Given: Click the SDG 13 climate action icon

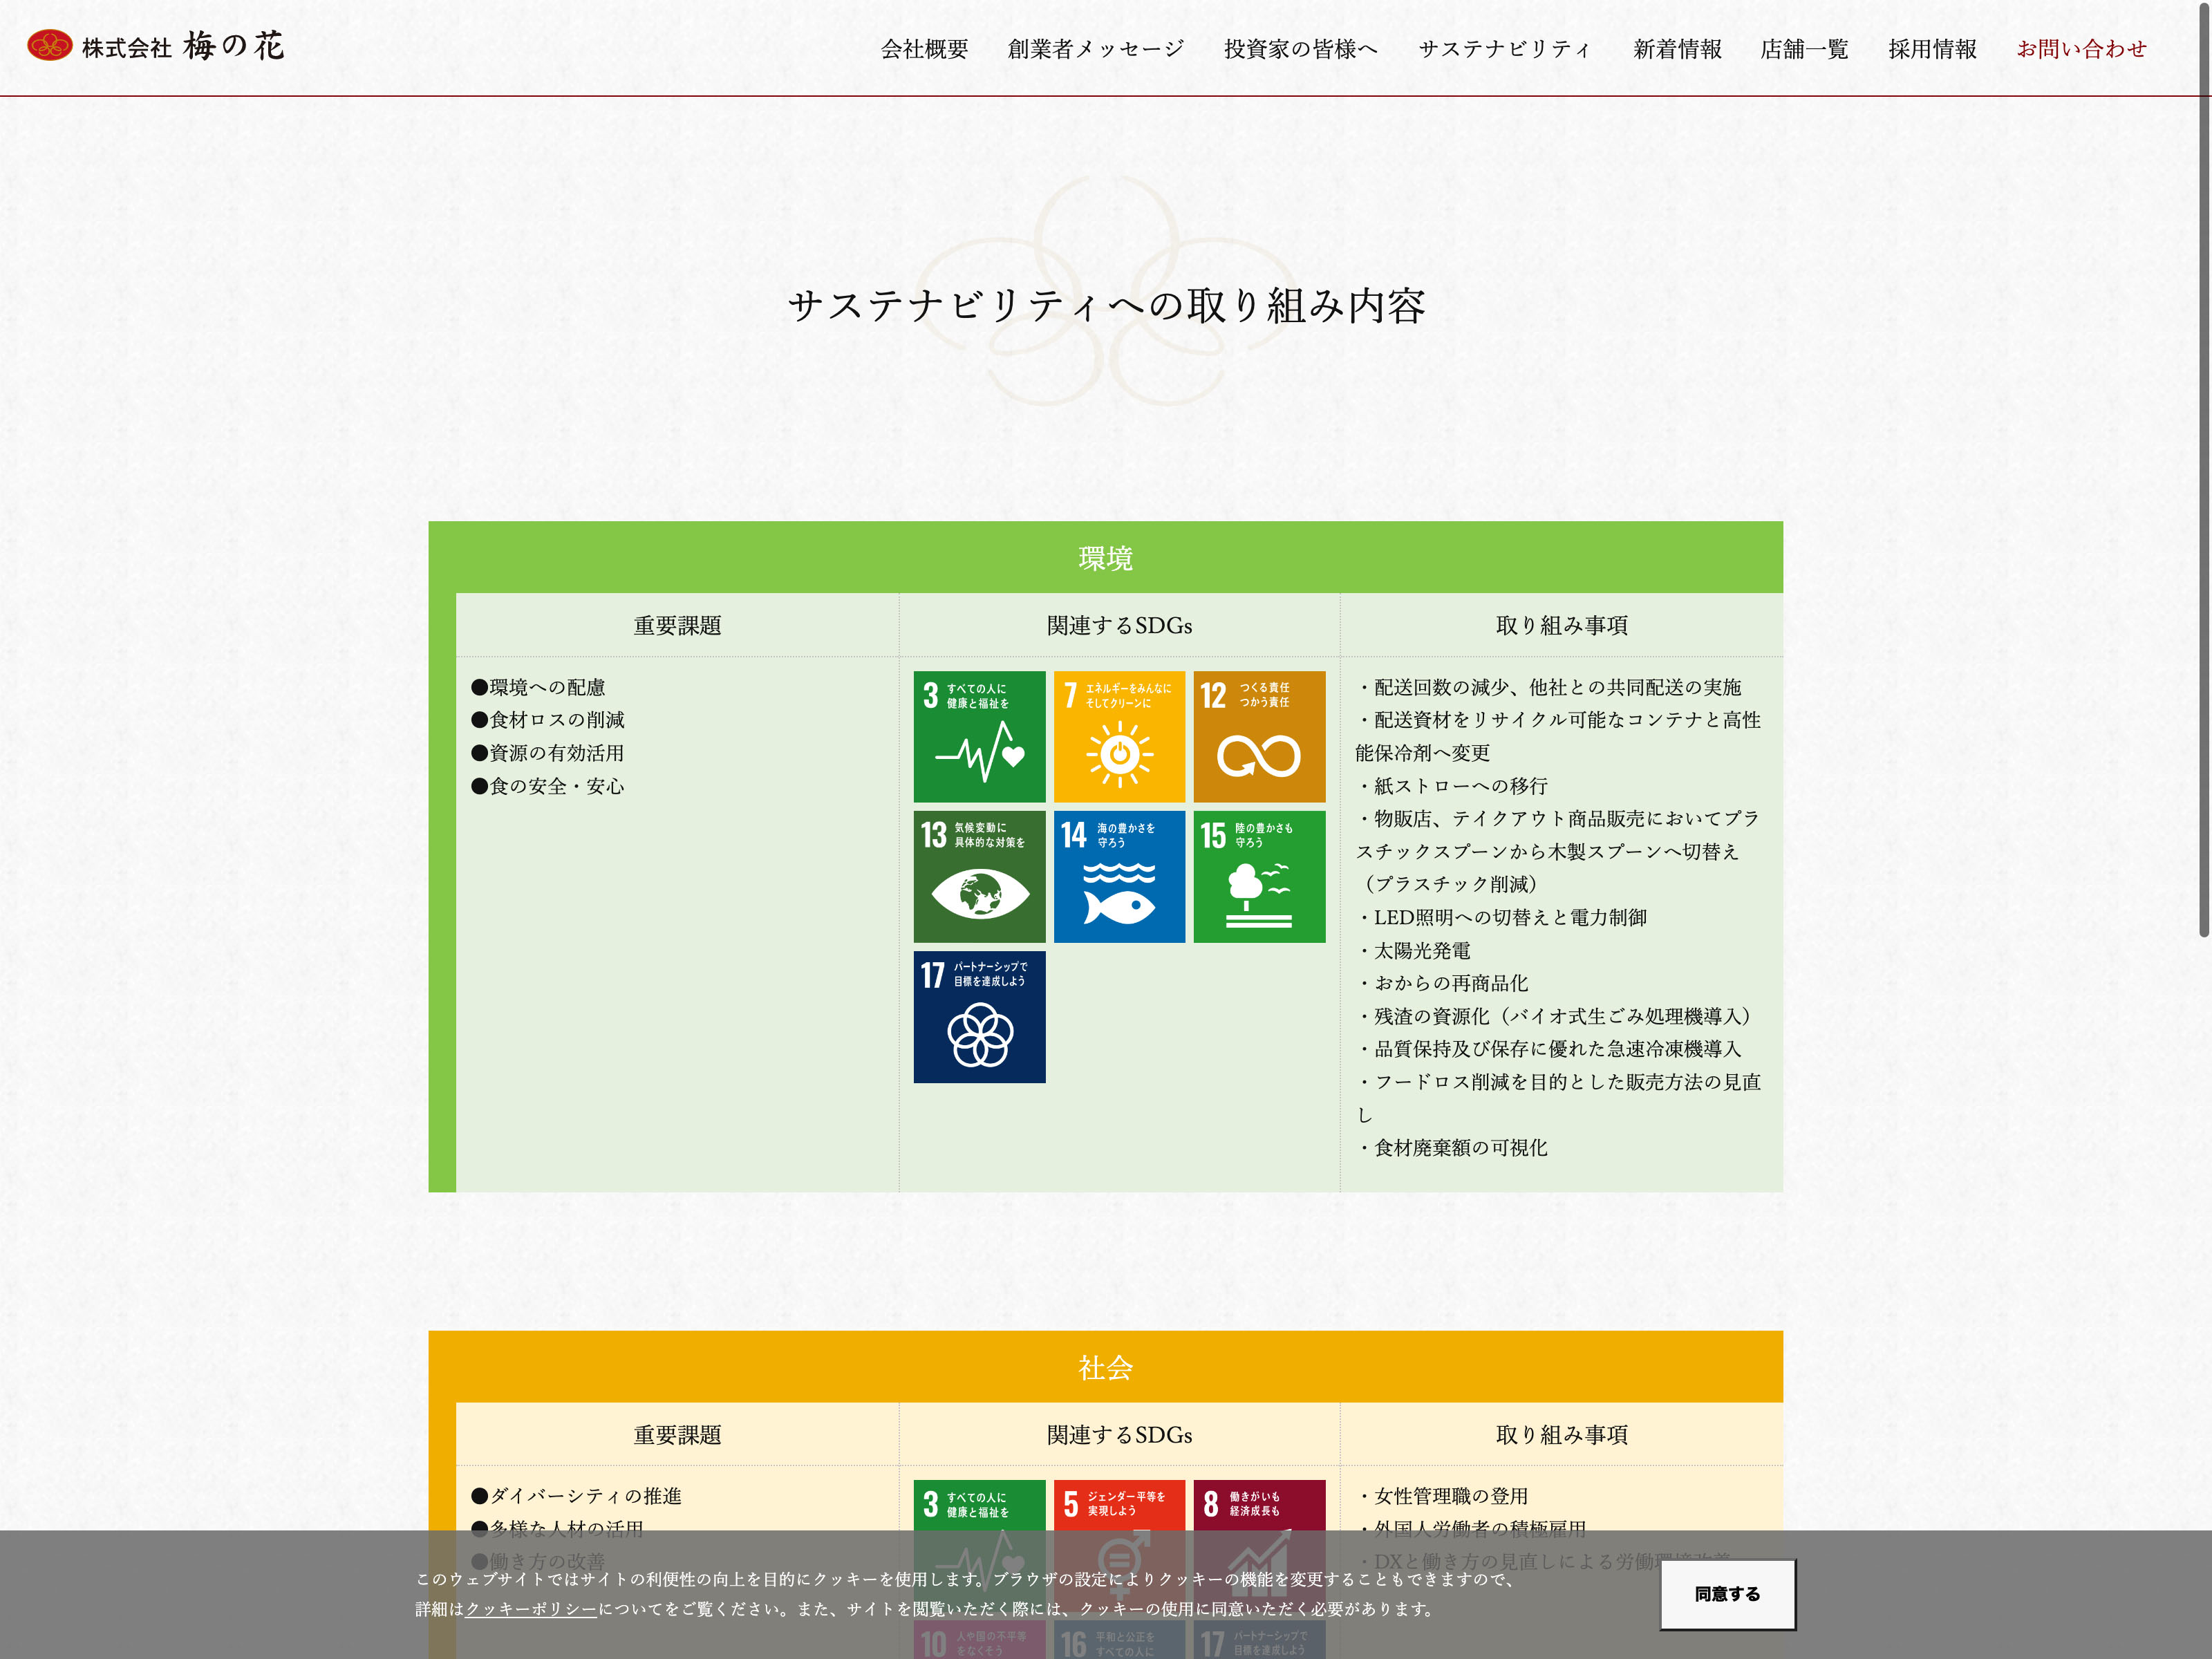Looking at the screenshot, I should coord(979,876).
